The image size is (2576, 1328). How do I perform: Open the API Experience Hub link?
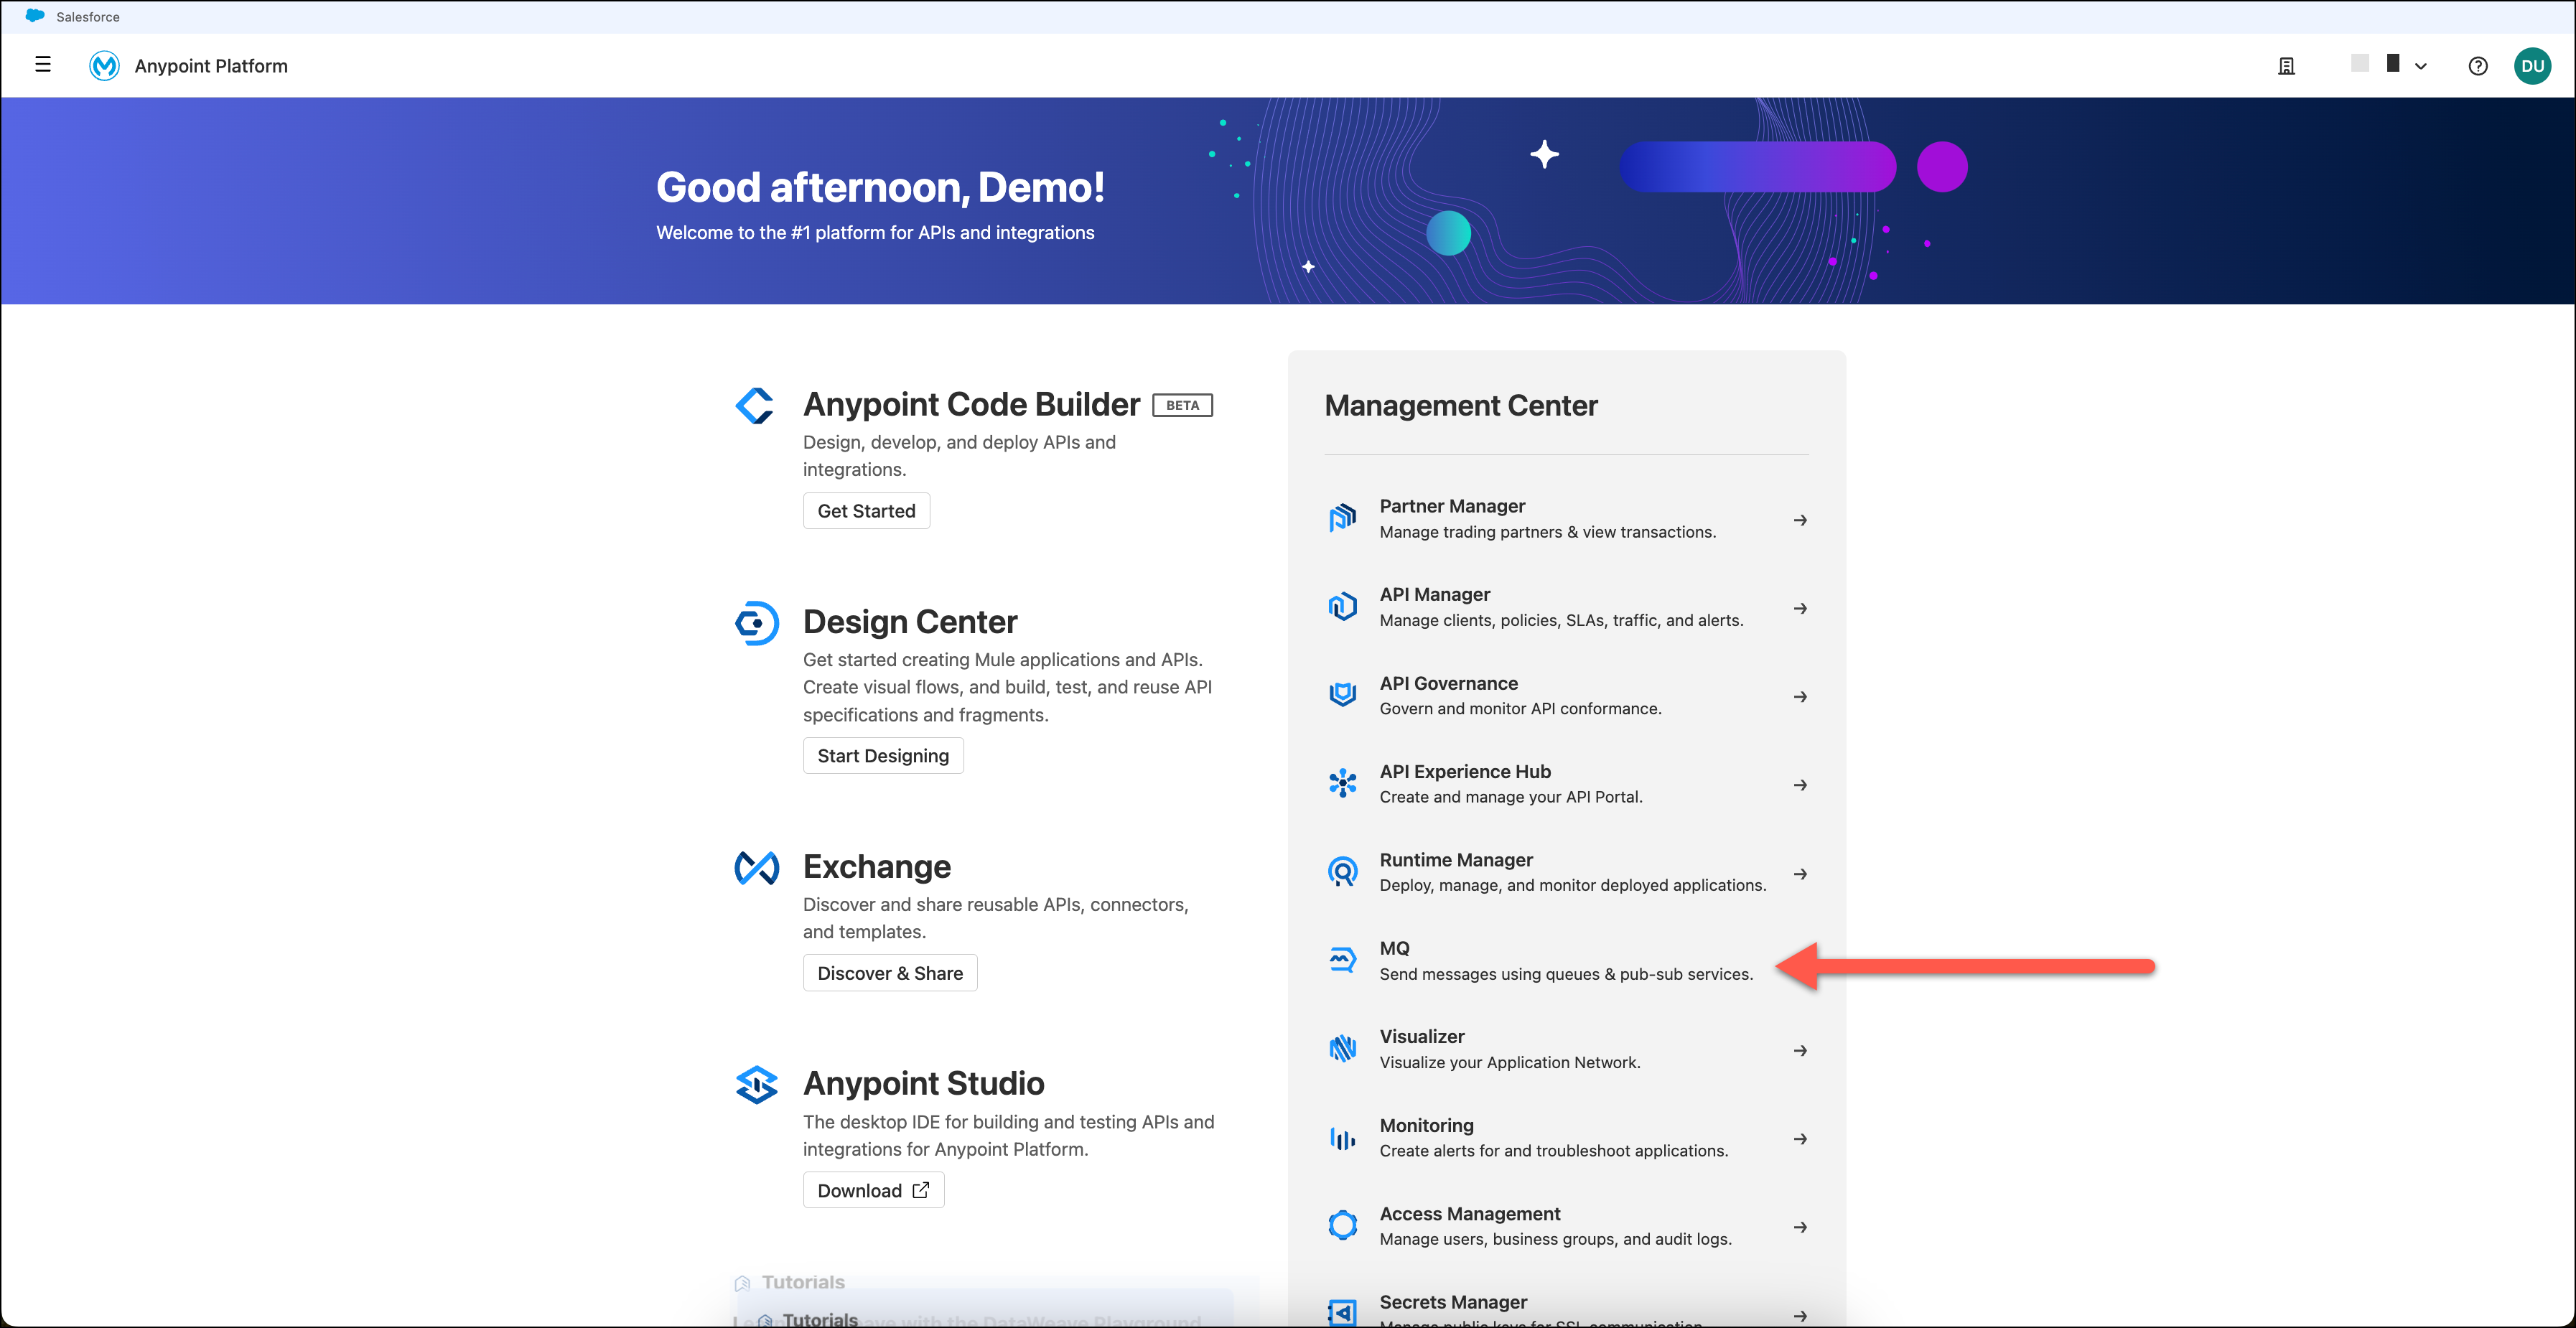pyautogui.click(x=1465, y=771)
